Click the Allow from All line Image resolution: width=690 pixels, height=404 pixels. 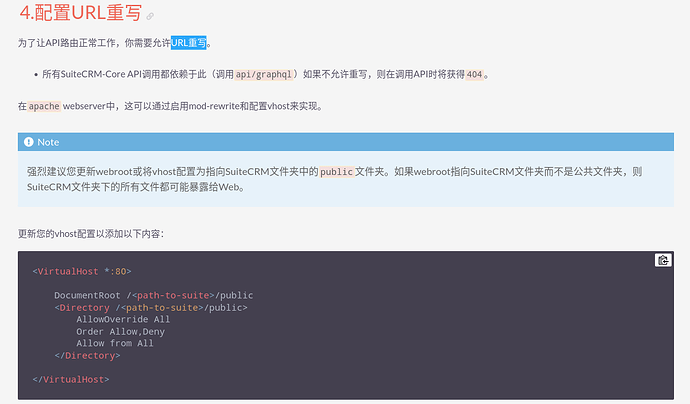click(115, 343)
